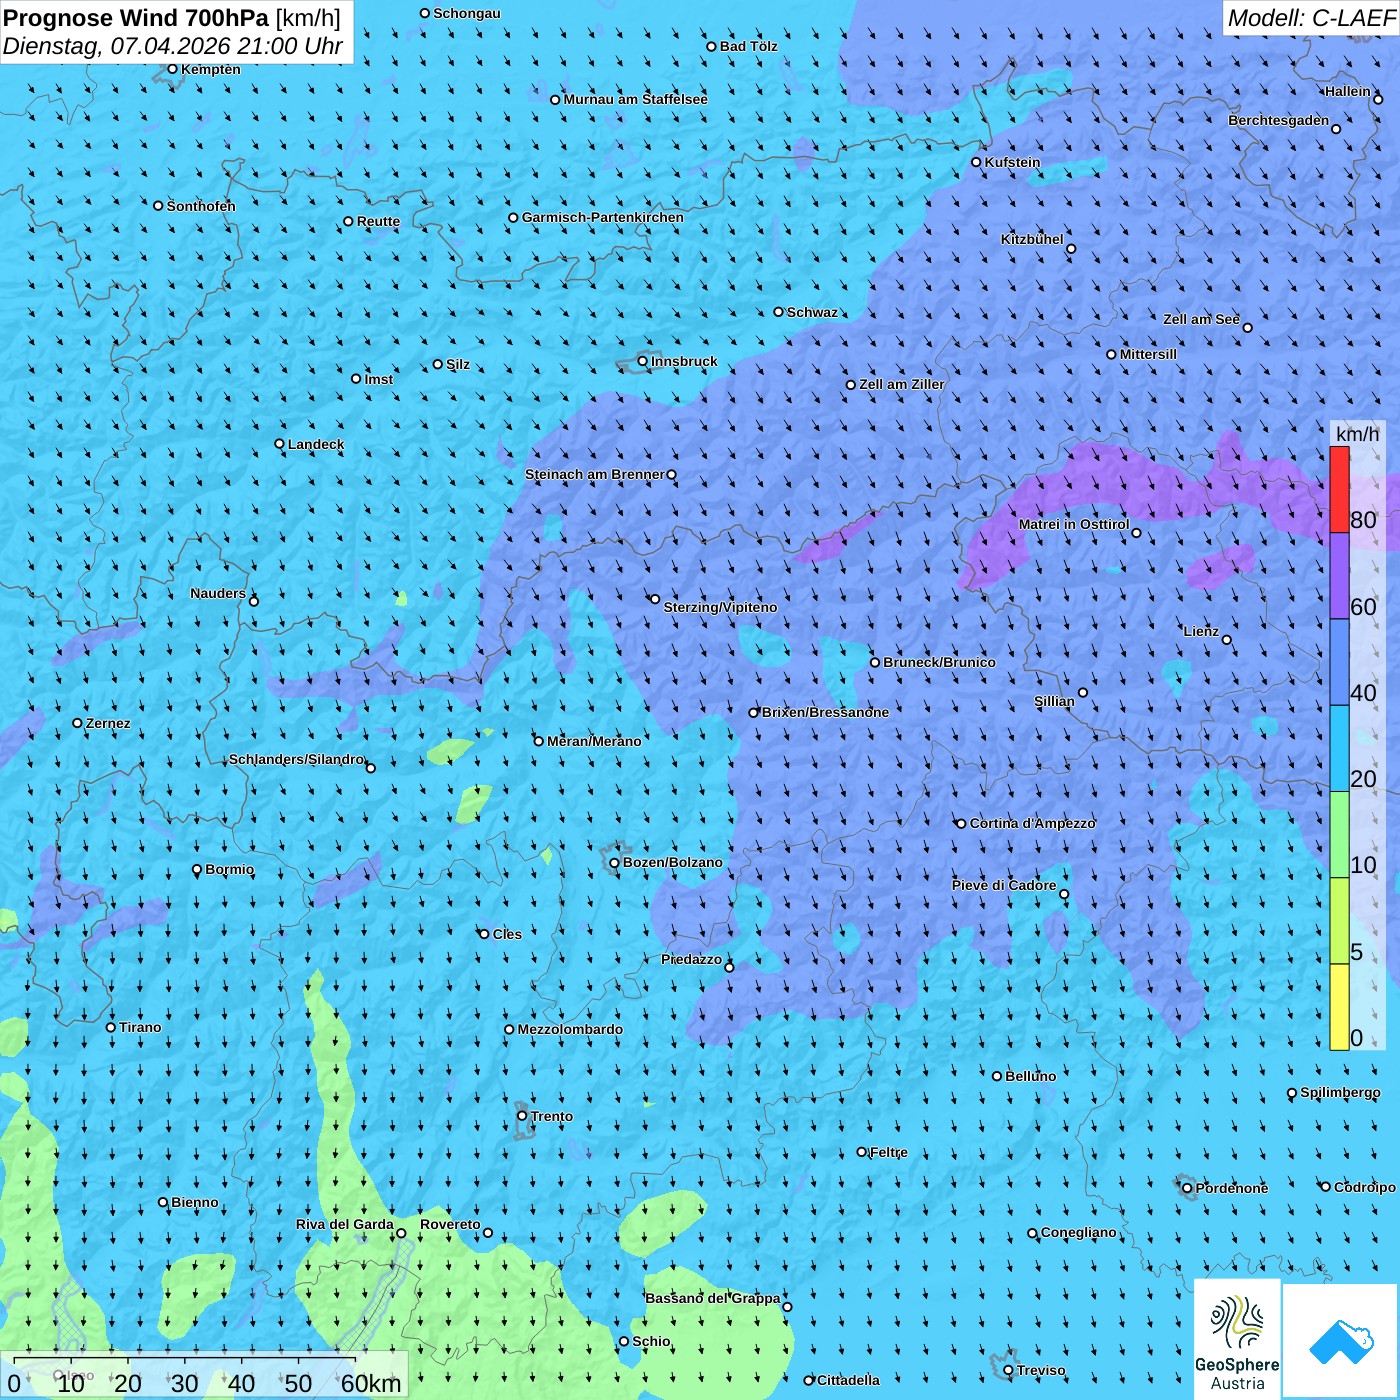The image size is (1400, 1400).
Task: Click the 'Sonthofen' label
Action: [x=201, y=206]
